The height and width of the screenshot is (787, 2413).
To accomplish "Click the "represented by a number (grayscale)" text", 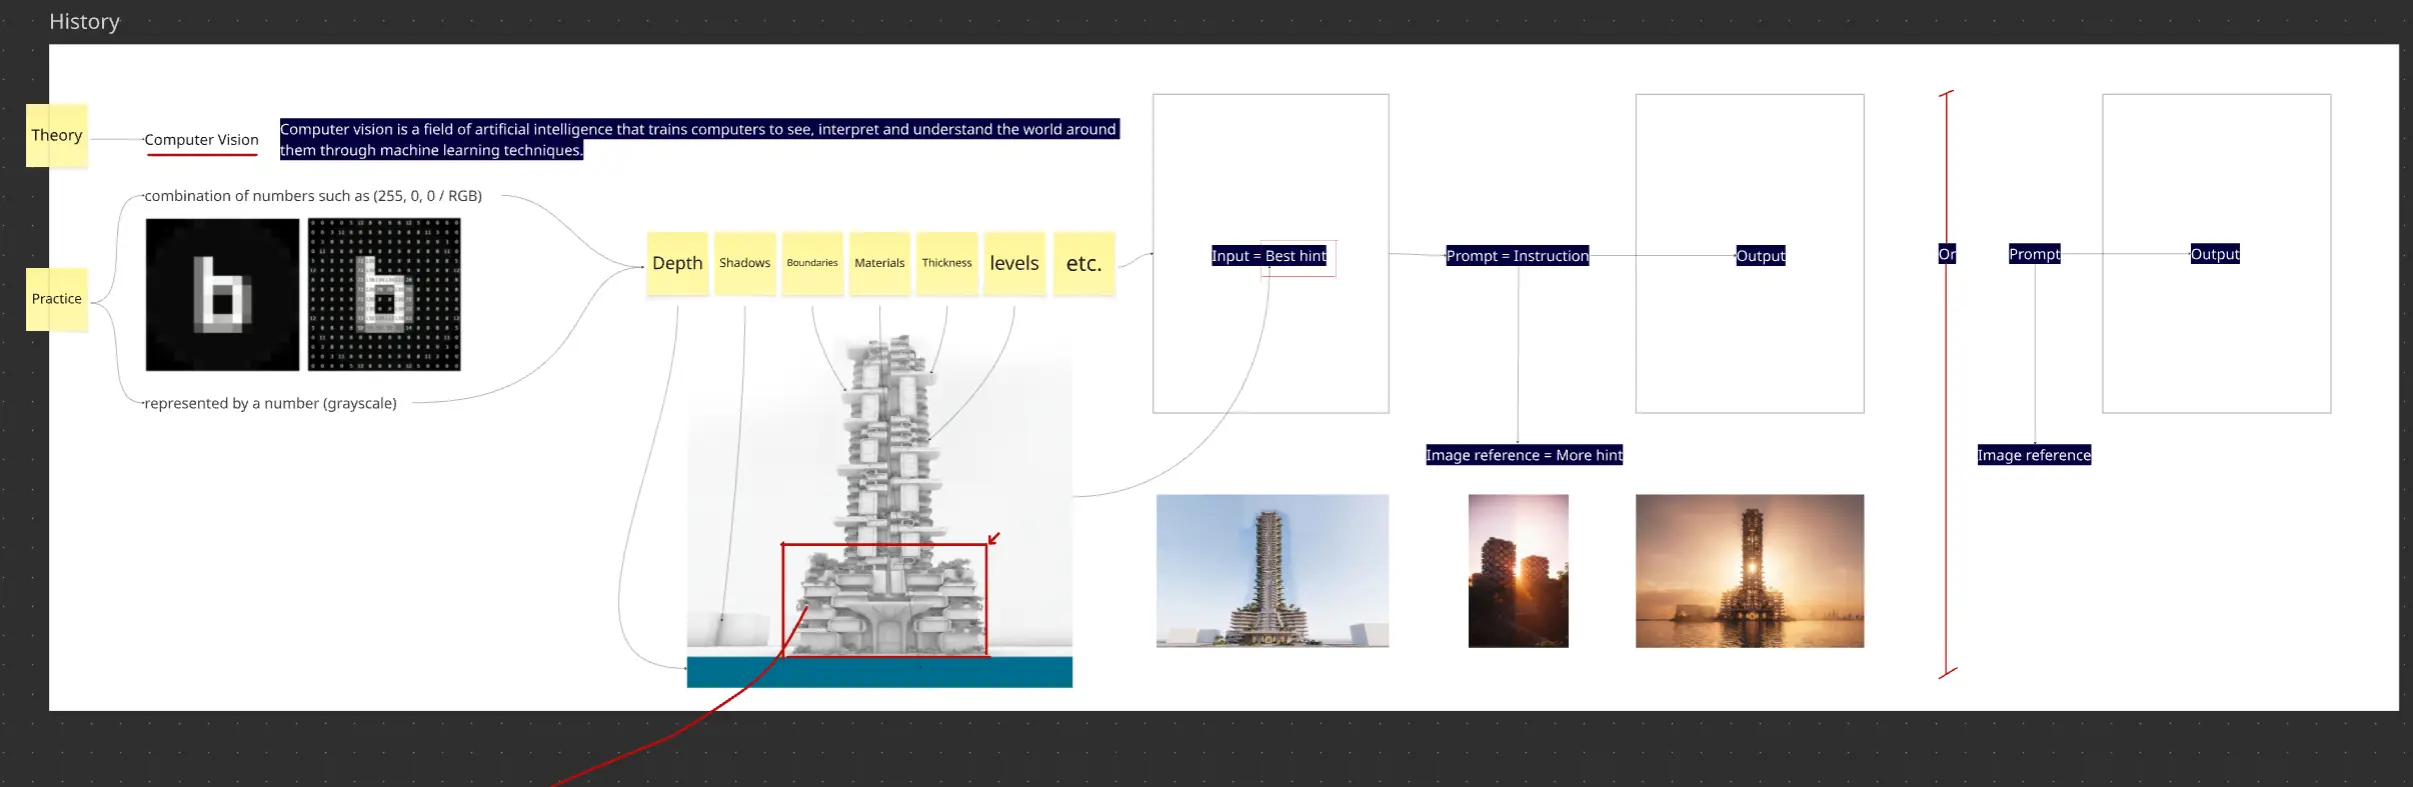I will 270,403.
